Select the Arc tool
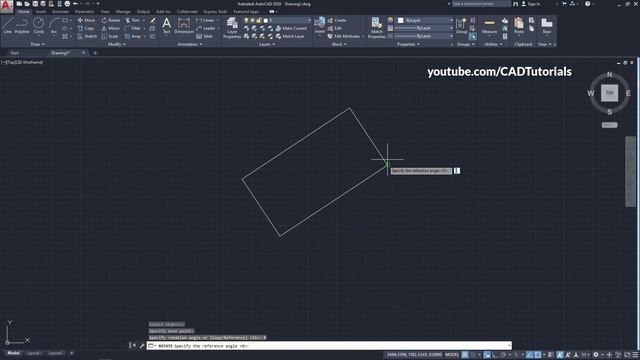The width and height of the screenshot is (640, 360). pyautogui.click(x=54, y=26)
